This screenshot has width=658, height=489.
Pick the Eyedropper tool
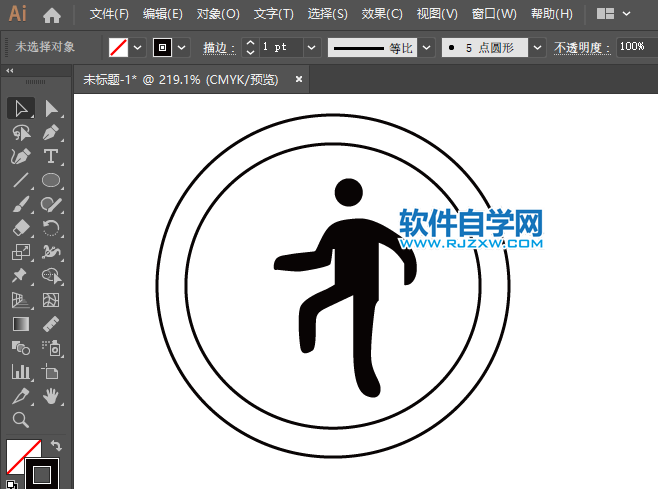pyautogui.click(x=21, y=396)
